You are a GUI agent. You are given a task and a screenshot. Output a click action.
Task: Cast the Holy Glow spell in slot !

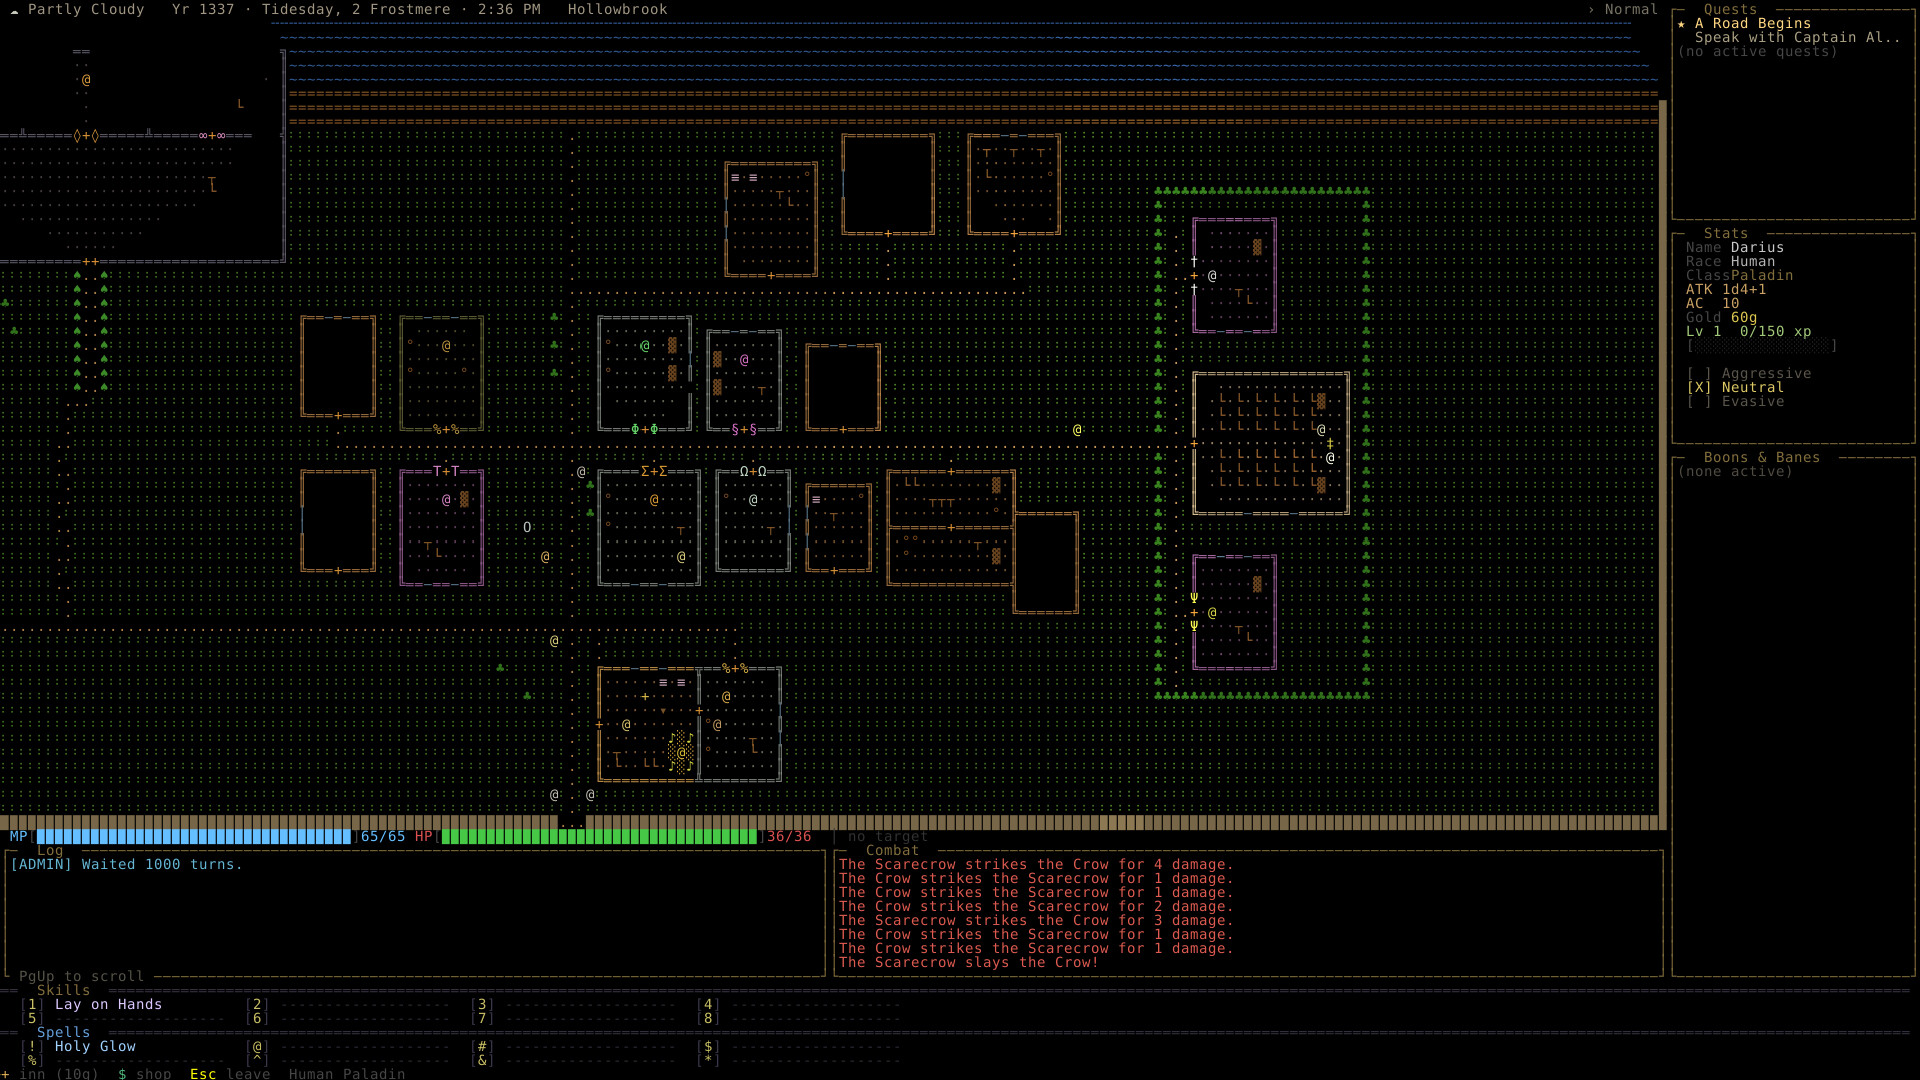click(80, 1047)
